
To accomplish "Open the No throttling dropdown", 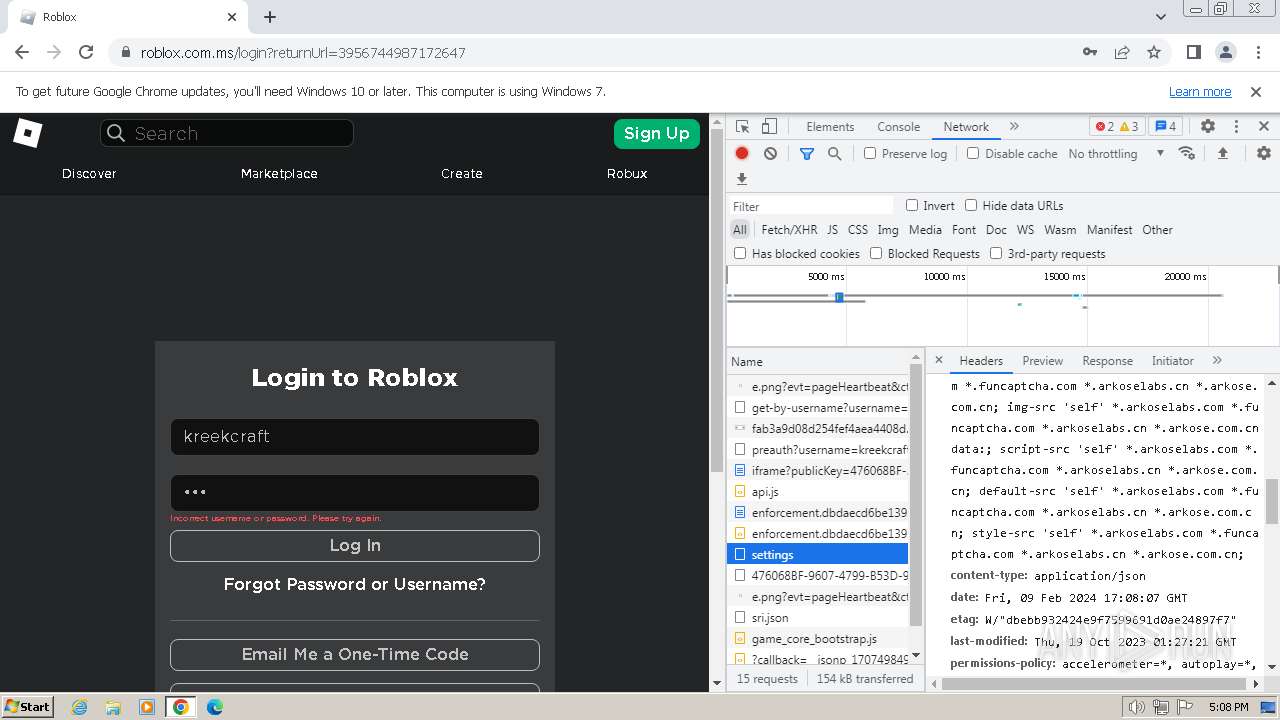I will coord(1116,154).
